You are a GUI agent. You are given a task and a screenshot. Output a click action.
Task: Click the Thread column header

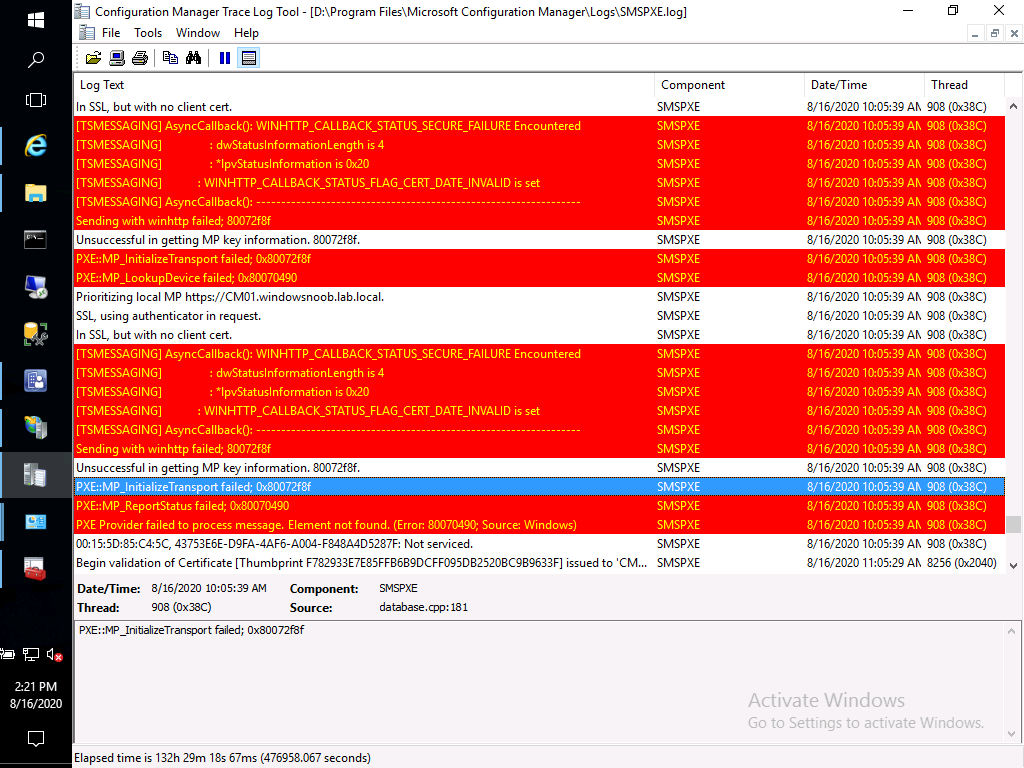coord(964,85)
